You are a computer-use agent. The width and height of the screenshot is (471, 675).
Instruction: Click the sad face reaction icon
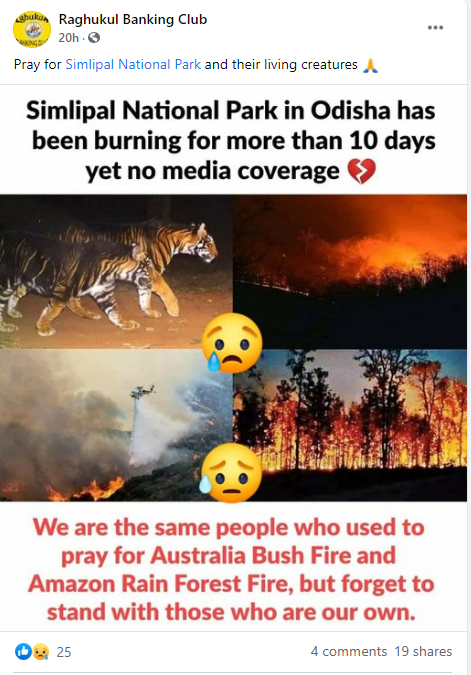(40, 652)
